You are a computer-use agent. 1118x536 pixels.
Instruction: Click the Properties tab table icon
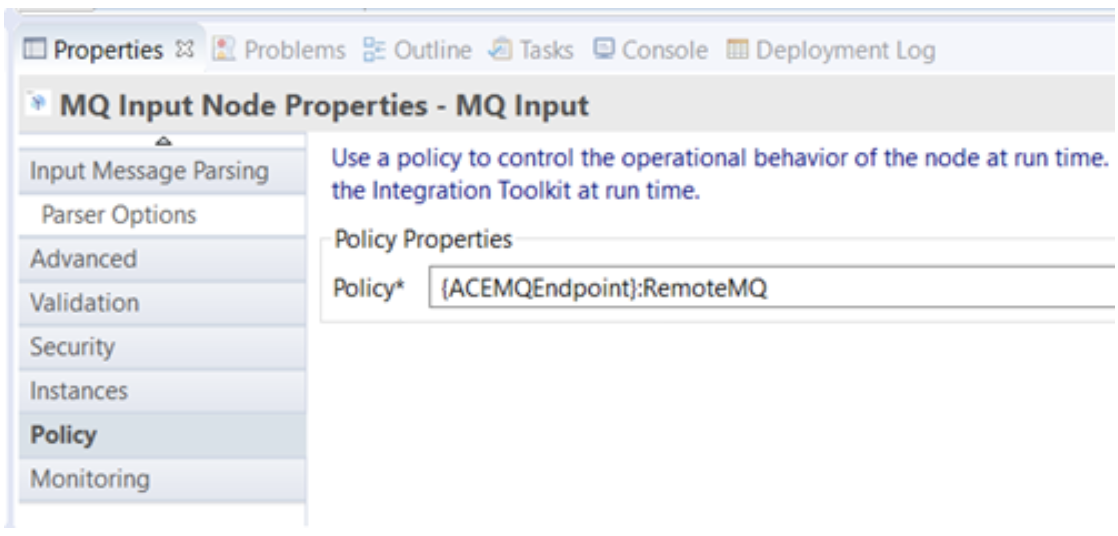35,50
